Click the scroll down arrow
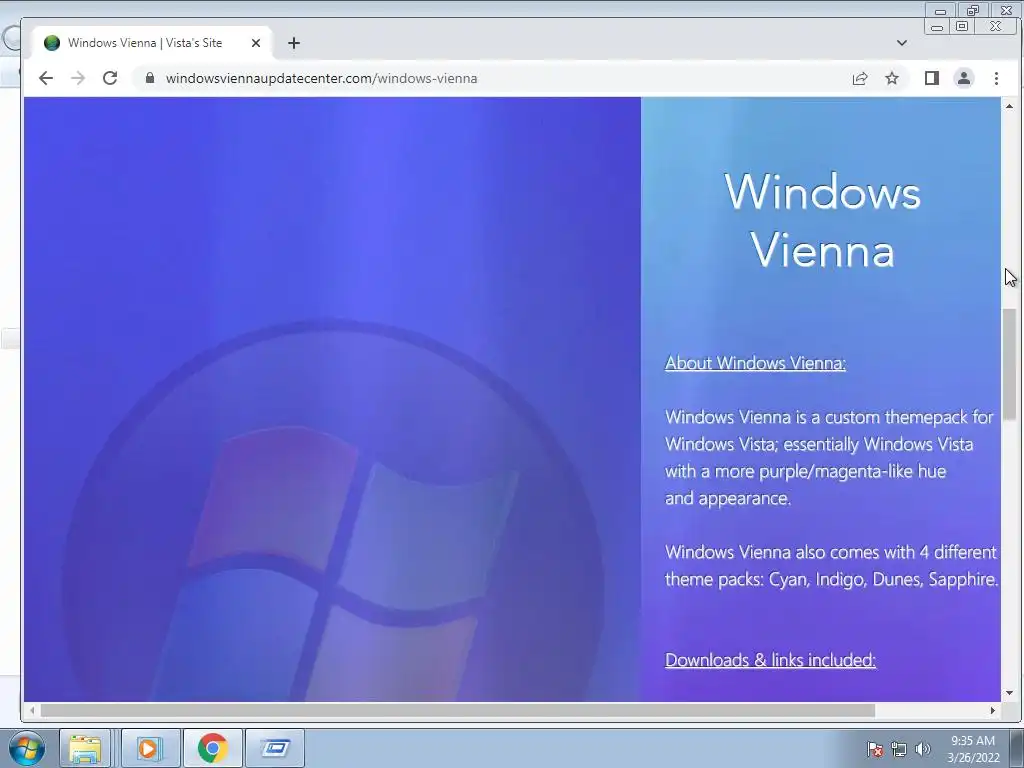 (x=1010, y=693)
